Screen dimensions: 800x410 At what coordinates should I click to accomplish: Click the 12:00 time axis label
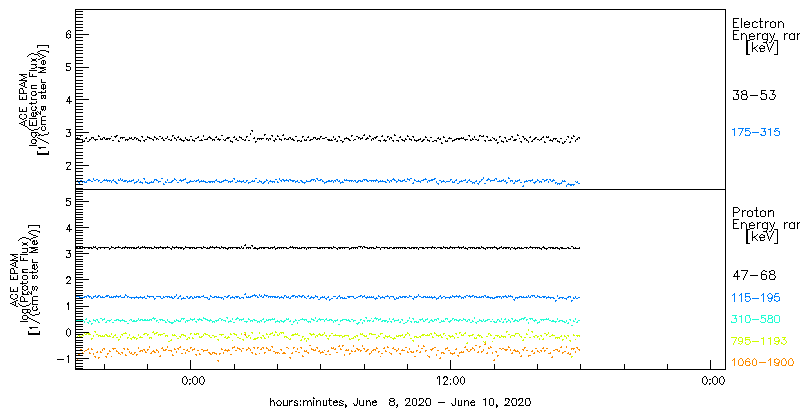tap(451, 381)
